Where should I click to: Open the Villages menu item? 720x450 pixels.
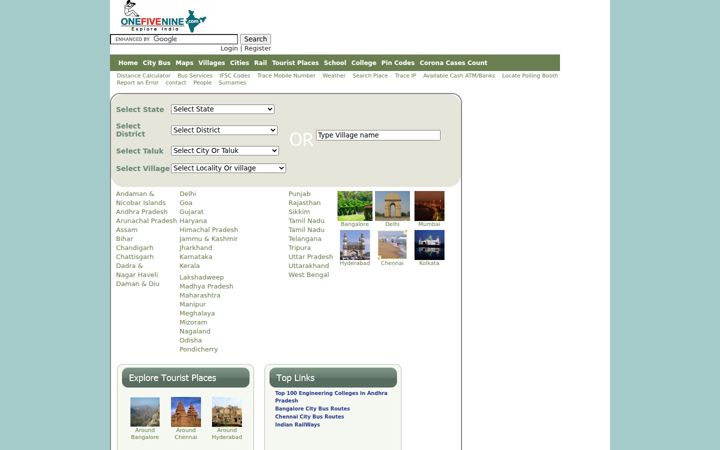[212, 63]
